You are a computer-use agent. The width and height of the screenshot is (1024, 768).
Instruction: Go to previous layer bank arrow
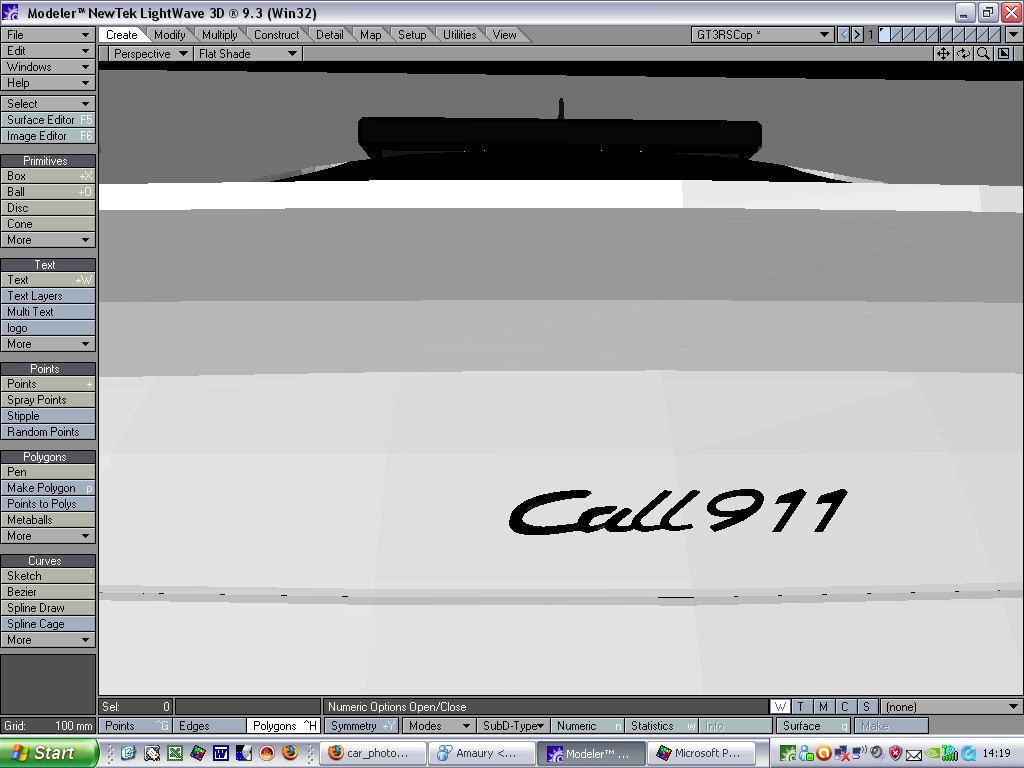[x=844, y=35]
